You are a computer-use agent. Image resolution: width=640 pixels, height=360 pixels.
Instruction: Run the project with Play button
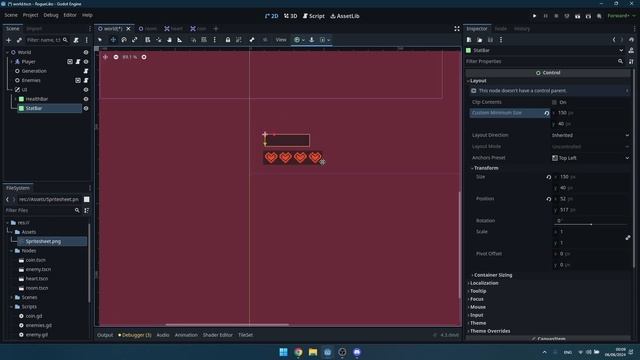[x=534, y=16]
